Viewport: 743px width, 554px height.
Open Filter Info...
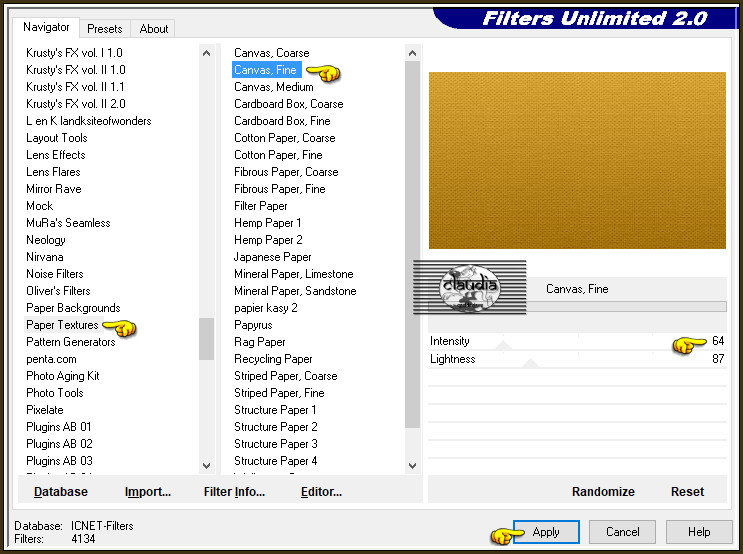[234, 492]
